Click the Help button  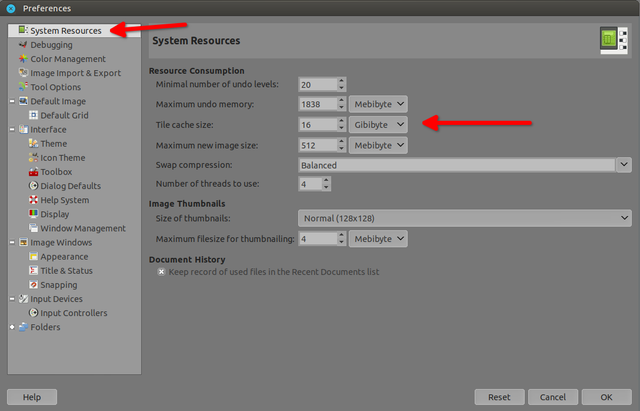click(32, 397)
